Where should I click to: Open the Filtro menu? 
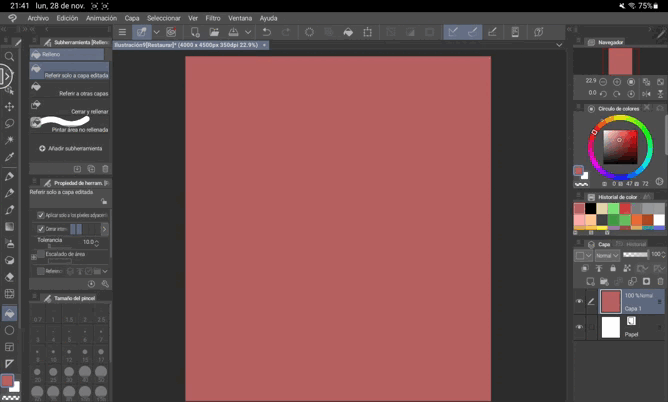click(x=213, y=18)
